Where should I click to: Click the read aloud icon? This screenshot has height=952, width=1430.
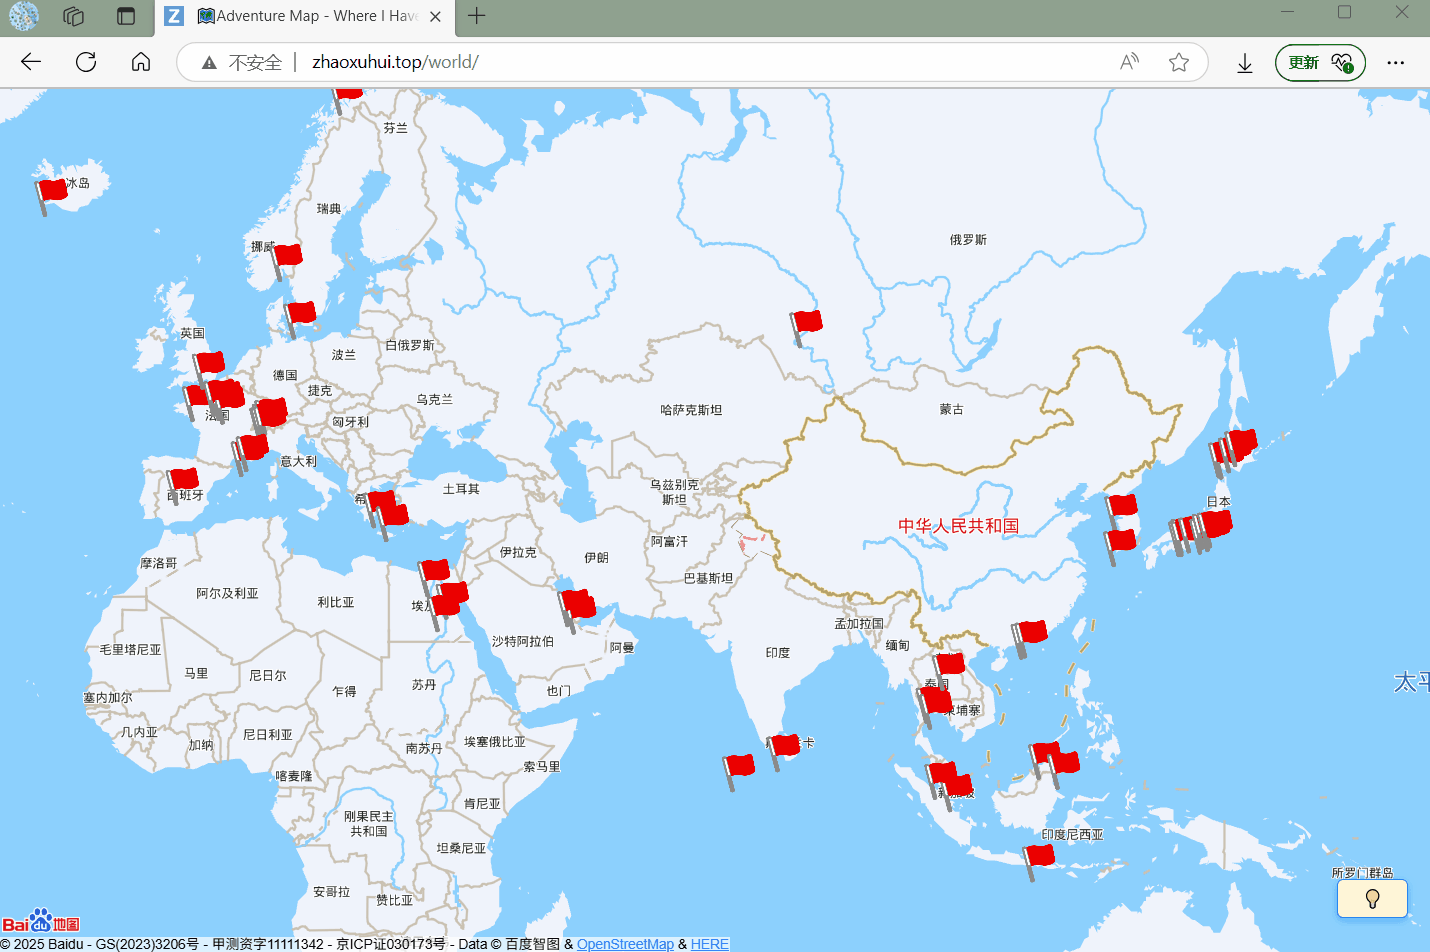click(x=1129, y=62)
